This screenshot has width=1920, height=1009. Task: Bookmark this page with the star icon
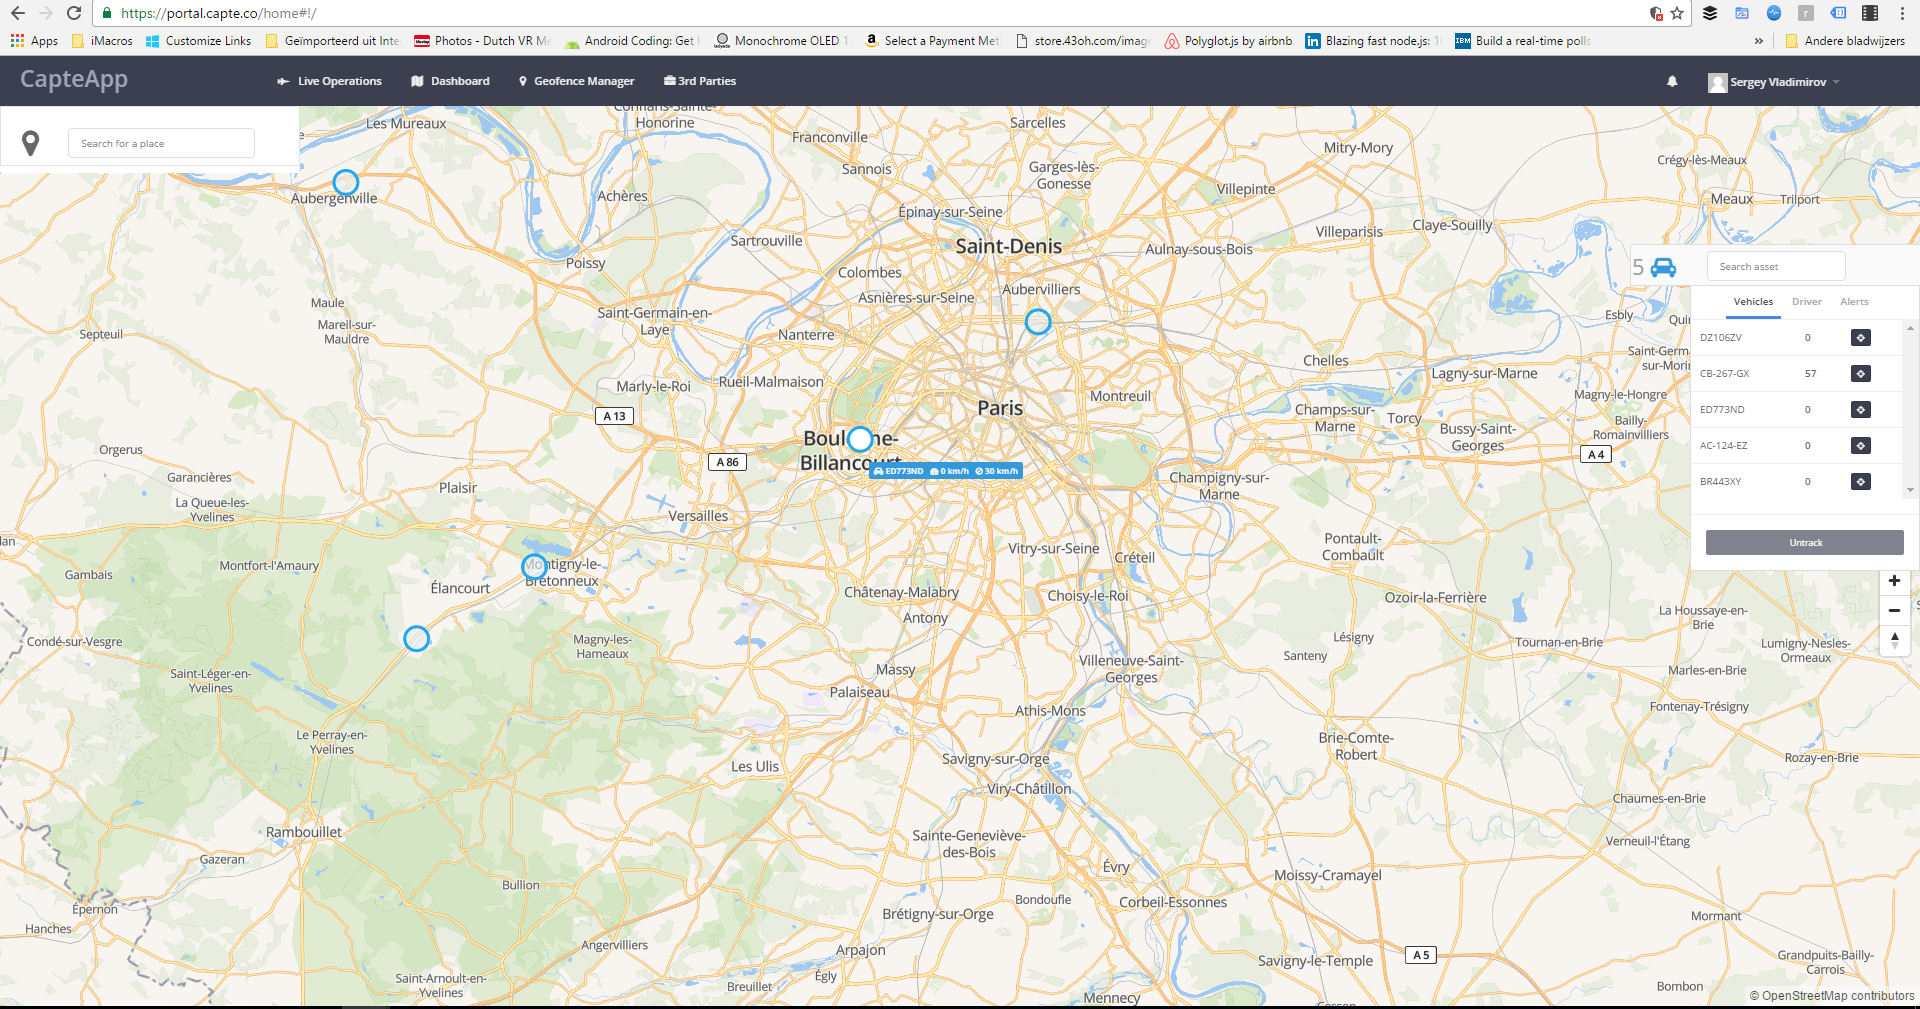[1677, 13]
